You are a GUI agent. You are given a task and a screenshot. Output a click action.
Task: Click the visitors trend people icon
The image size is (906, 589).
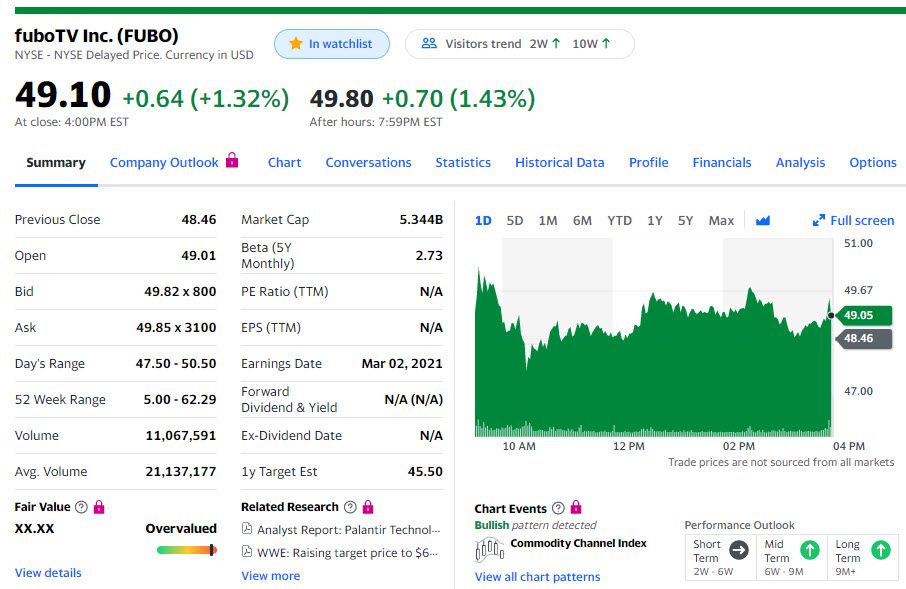[x=429, y=43]
